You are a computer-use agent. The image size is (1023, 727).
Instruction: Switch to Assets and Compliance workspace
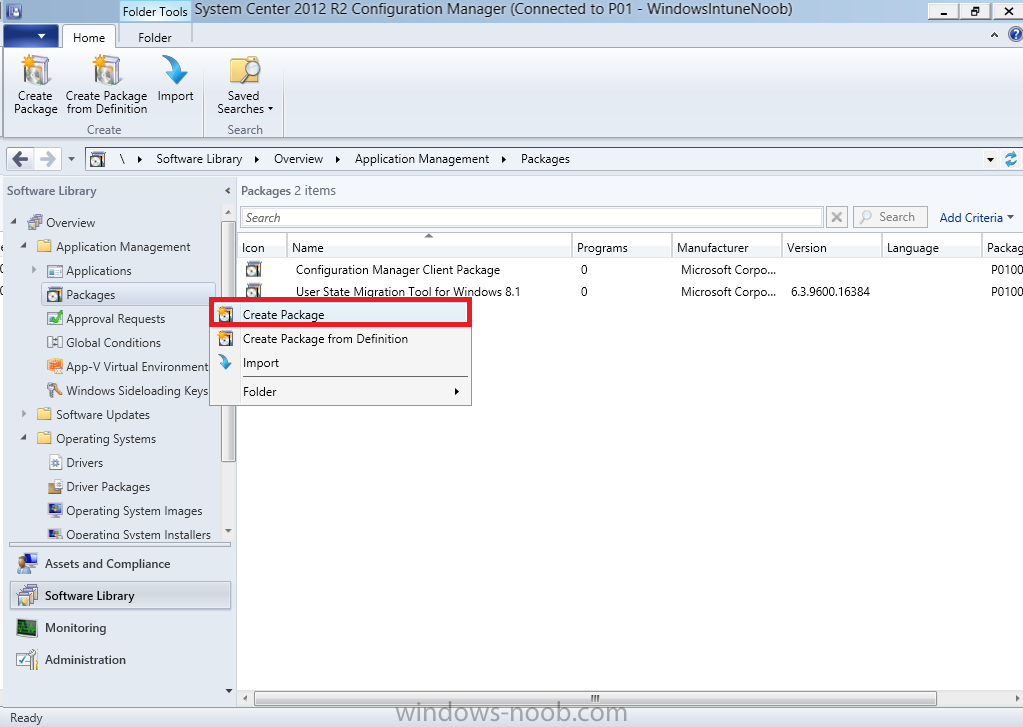point(121,564)
